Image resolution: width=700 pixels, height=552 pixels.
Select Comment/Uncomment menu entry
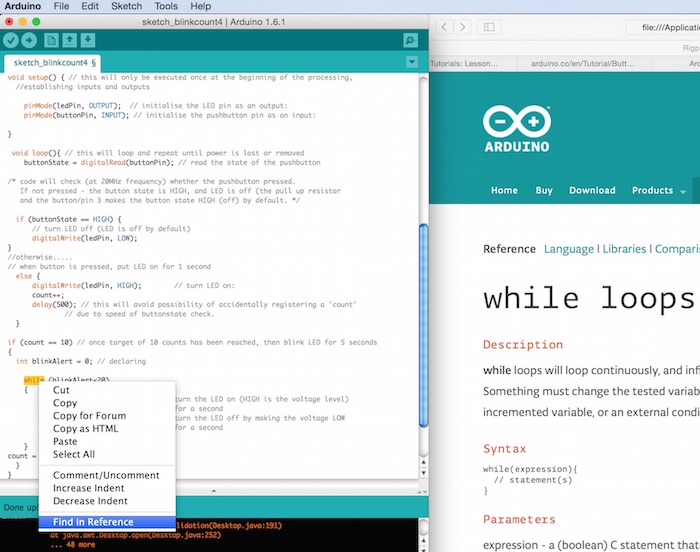coord(107,475)
